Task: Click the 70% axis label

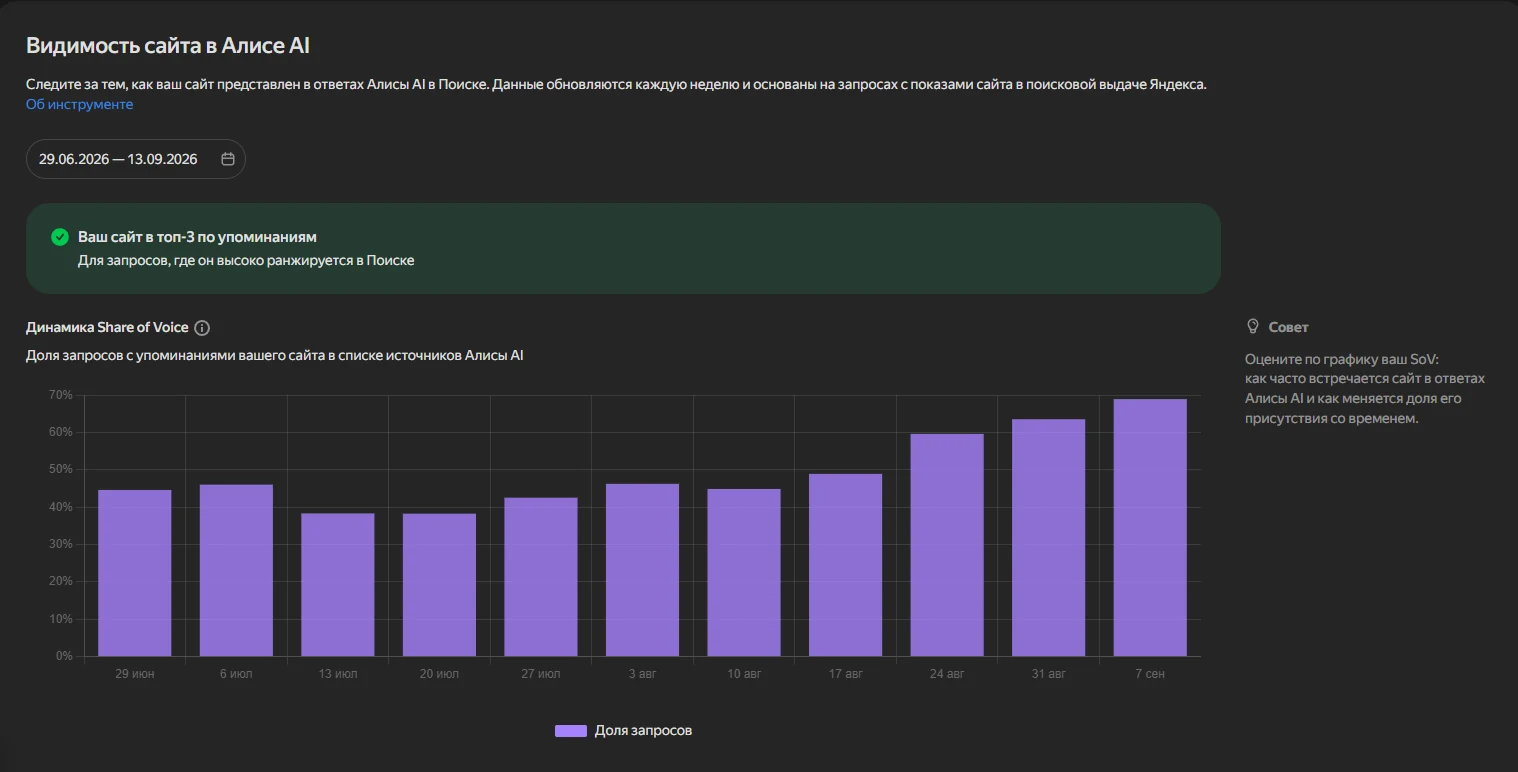Action: coord(59,395)
